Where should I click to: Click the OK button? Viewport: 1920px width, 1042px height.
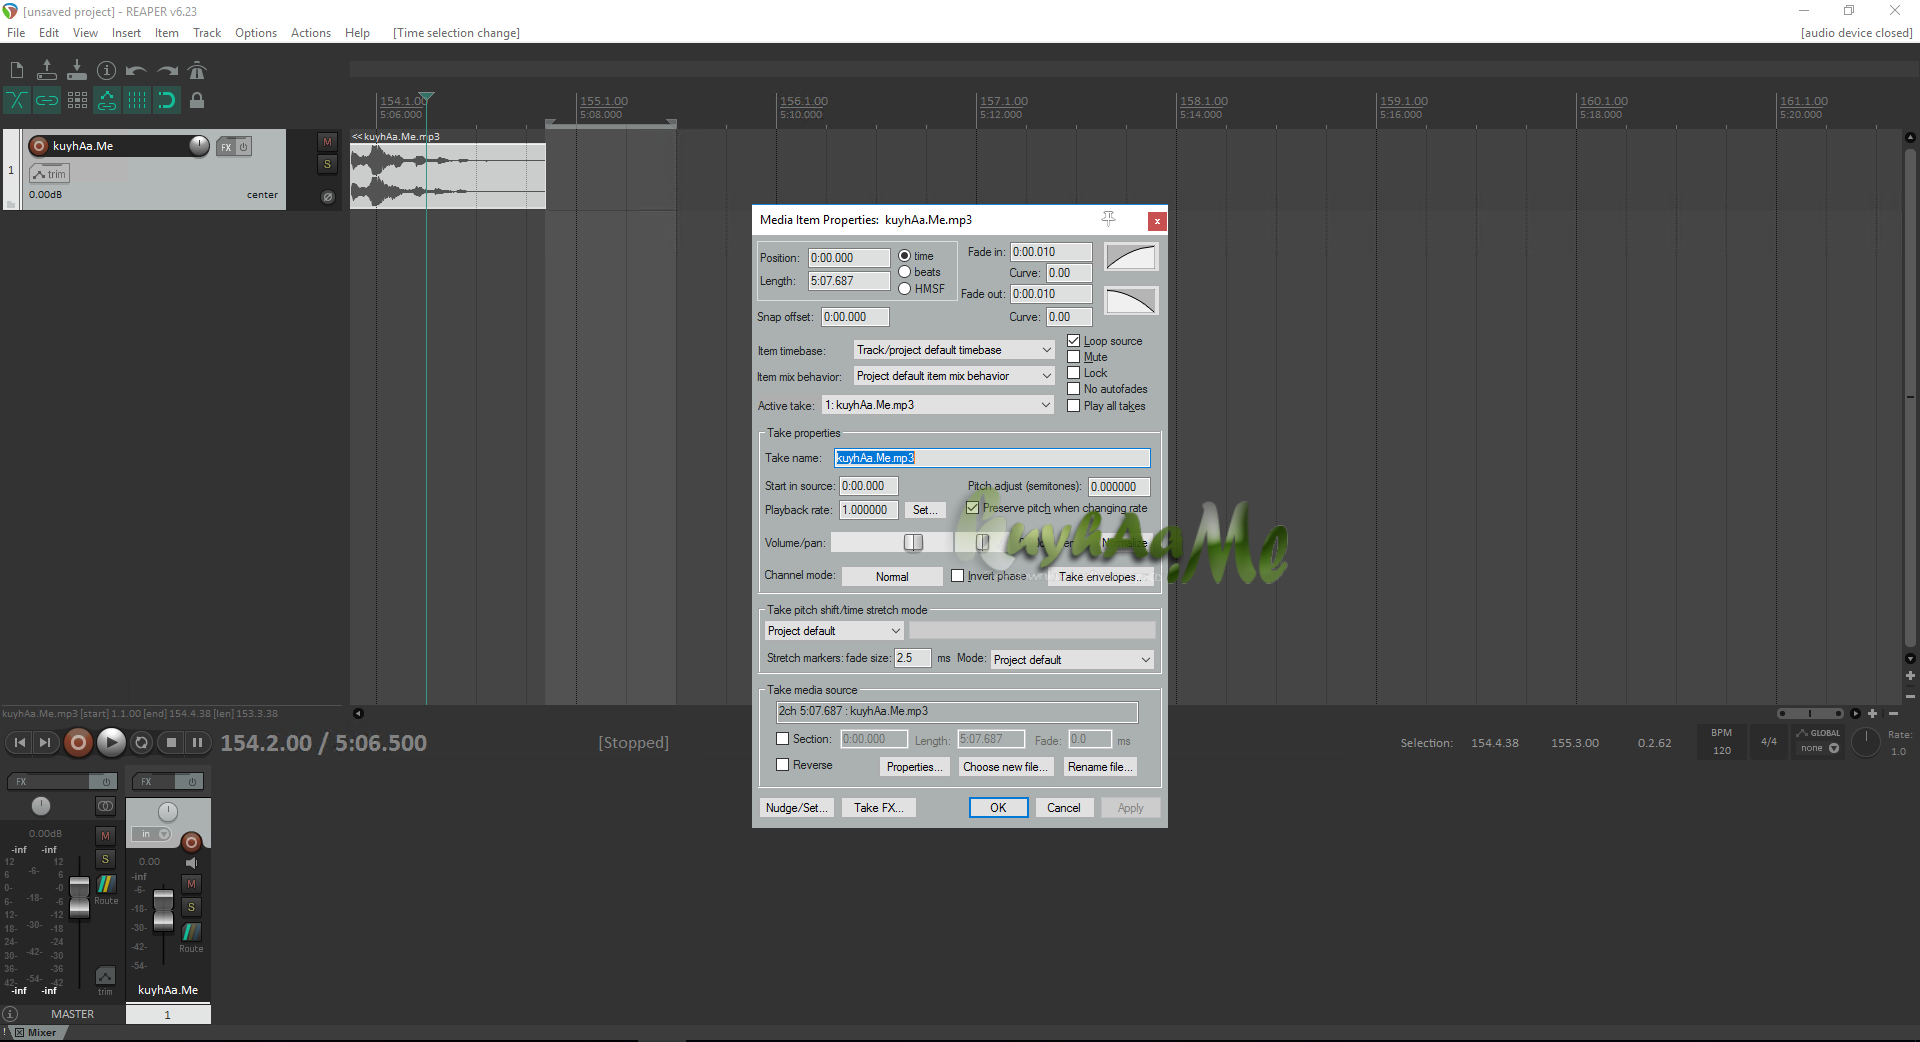998,808
